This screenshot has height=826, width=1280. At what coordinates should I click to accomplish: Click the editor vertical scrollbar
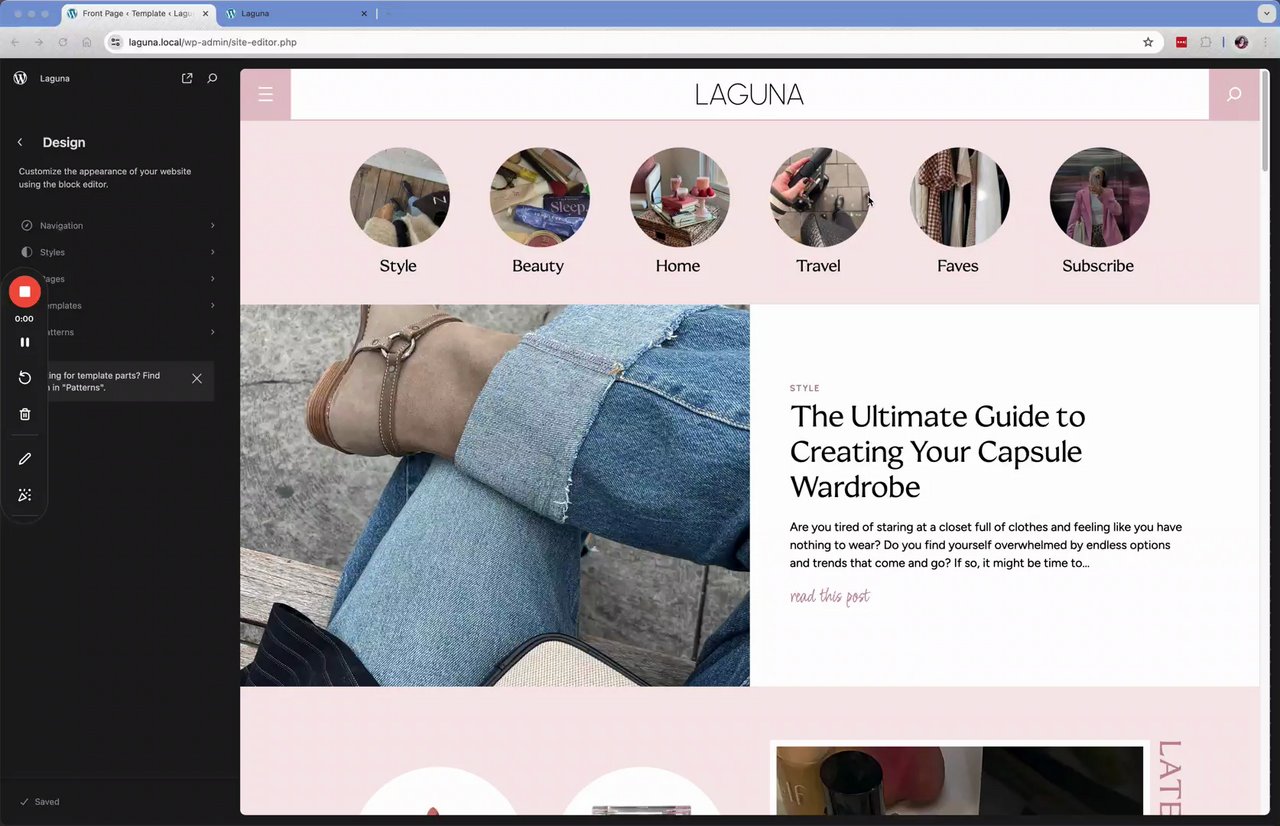(1265, 120)
